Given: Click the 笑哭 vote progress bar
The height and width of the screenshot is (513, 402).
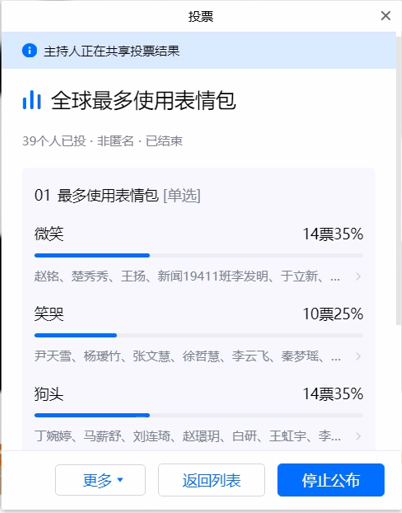Looking at the screenshot, I should tap(199, 335).
